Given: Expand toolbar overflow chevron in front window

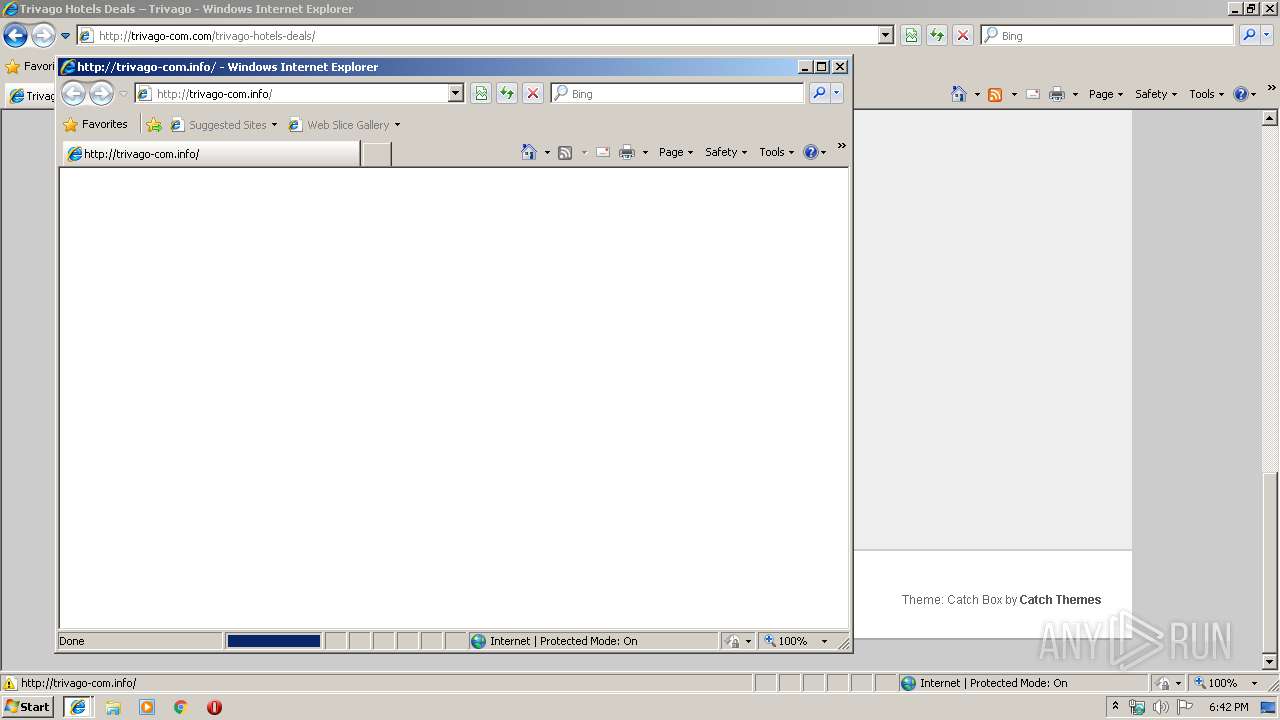Looking at the screenshot, I should (x=841, y=146).
